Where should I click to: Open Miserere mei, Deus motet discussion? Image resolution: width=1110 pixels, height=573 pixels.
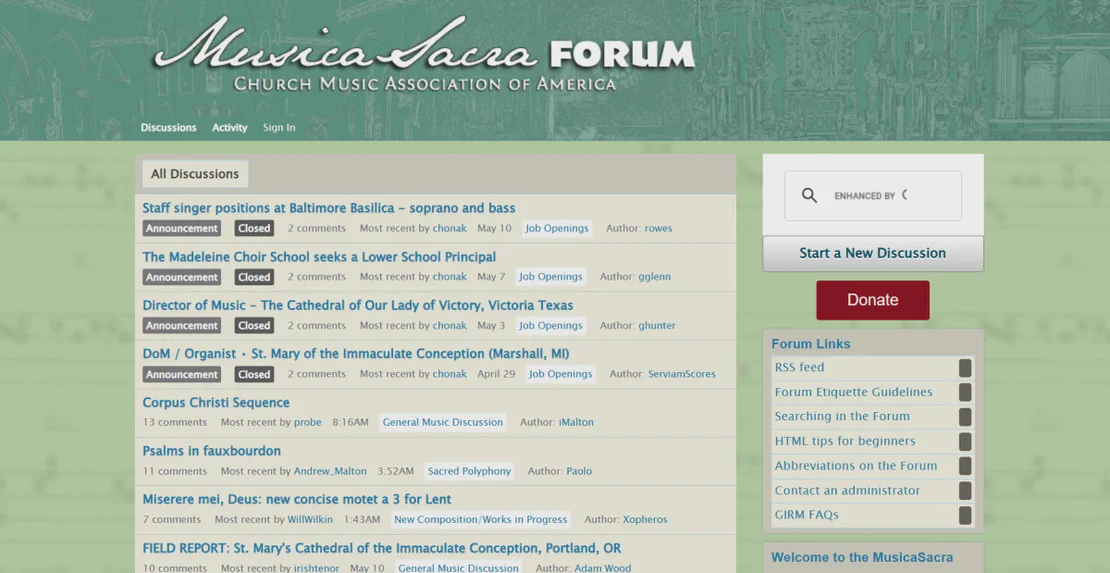pyautogui.click(x=297, y=499)
